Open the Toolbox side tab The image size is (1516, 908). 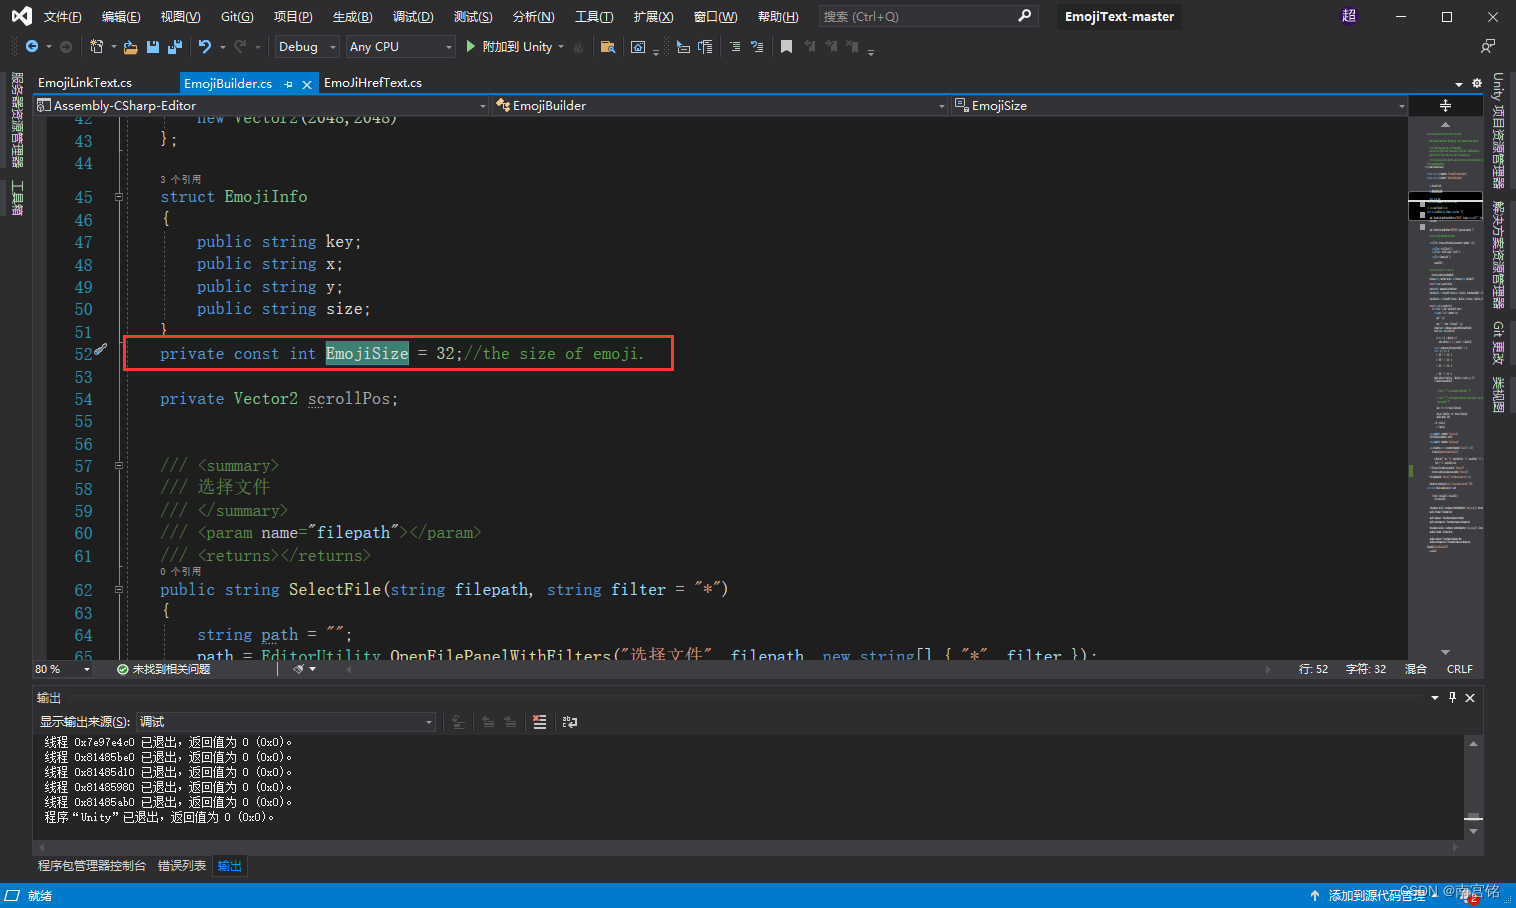(x=17, y=198)
